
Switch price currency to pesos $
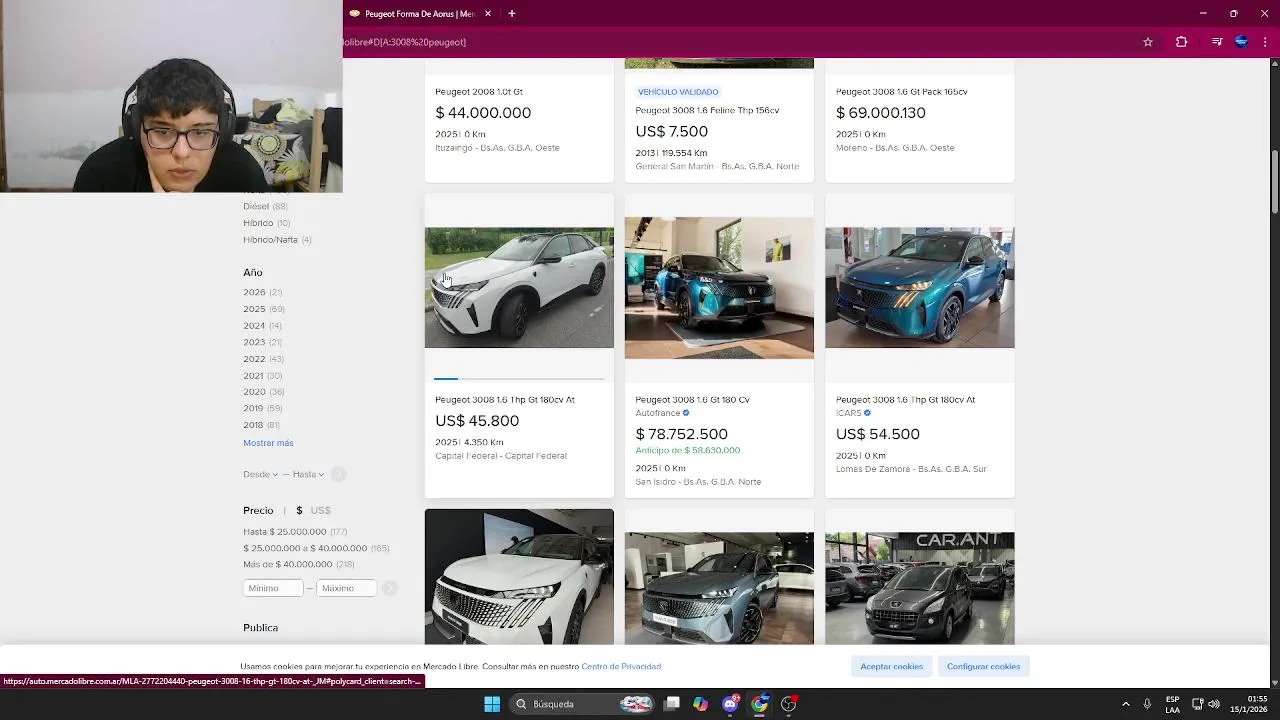point(299,510)
